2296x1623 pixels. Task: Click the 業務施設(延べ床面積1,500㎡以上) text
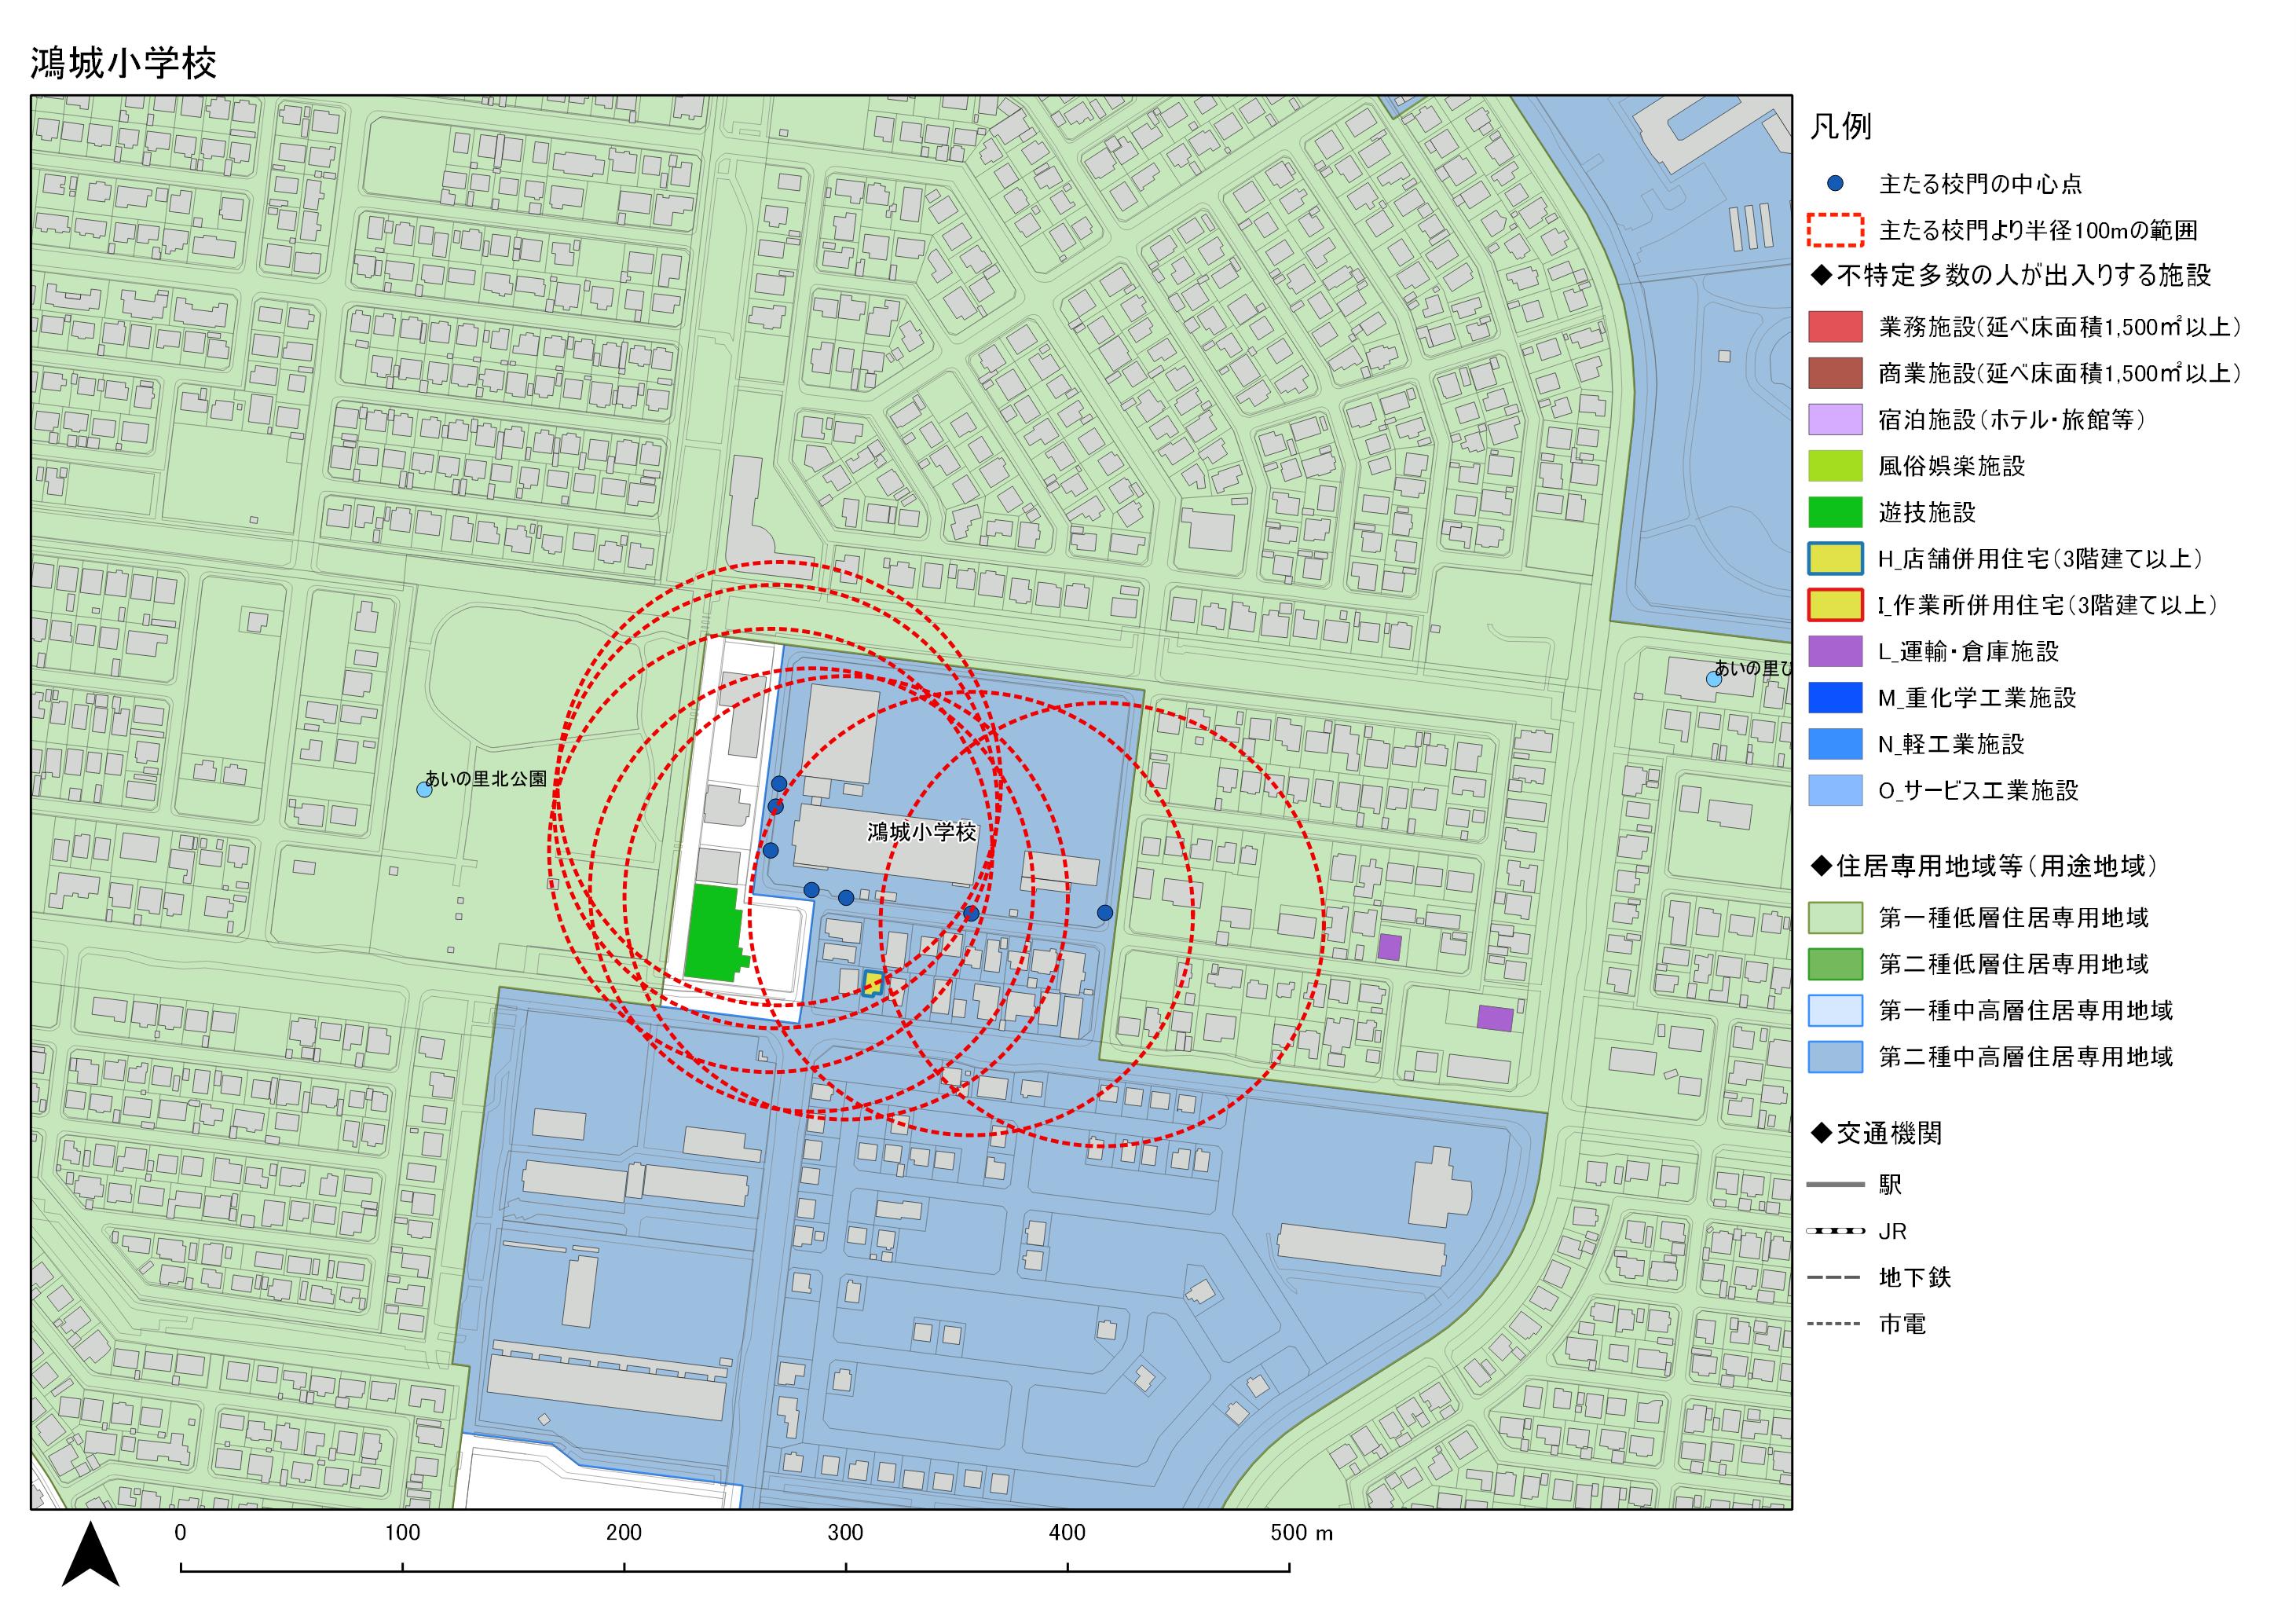click(x=2060, y=327)
